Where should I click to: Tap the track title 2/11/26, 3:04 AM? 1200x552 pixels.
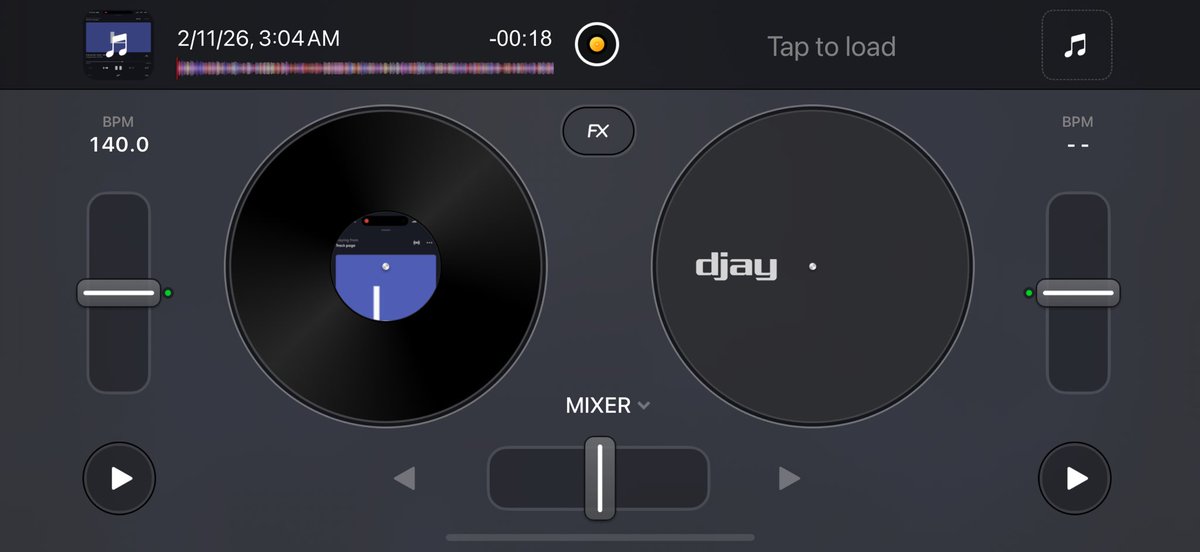259,39
